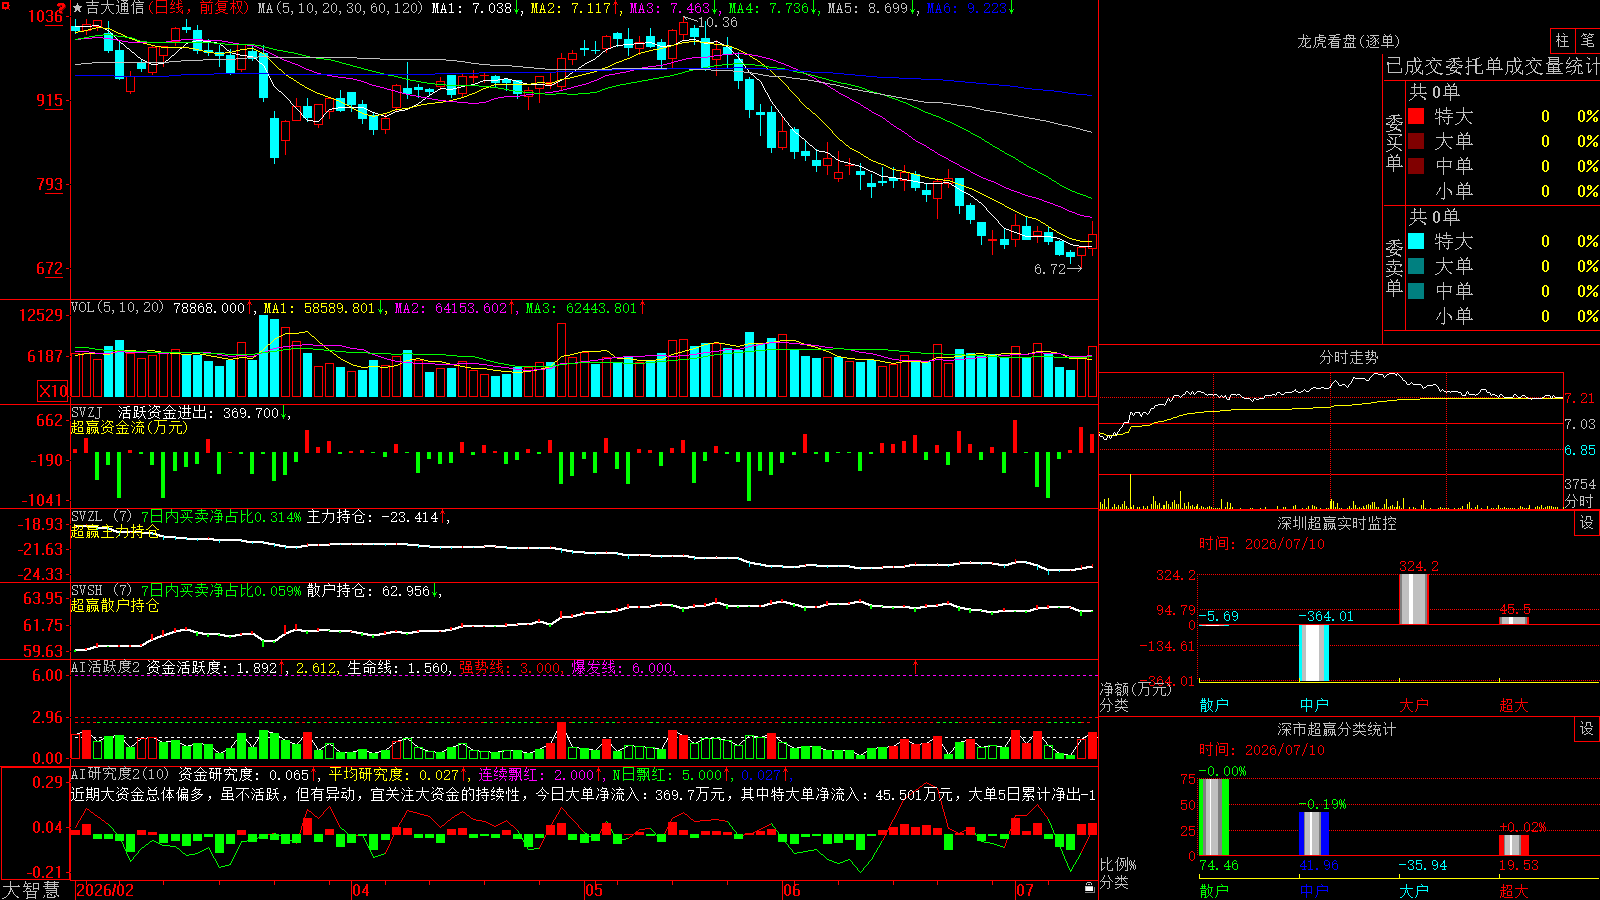This screenshot has height=900, width=1600.
Task: Click the X10 volume multiplier box
Action: click(x=53, y=391)
